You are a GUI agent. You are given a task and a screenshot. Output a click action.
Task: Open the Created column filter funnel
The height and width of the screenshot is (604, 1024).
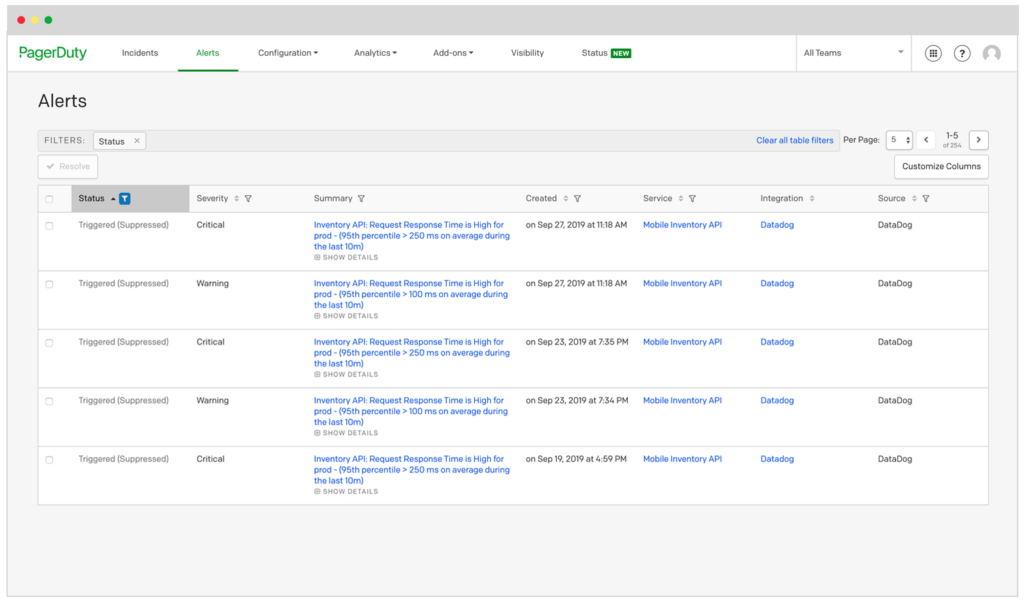tap(577, 199)
